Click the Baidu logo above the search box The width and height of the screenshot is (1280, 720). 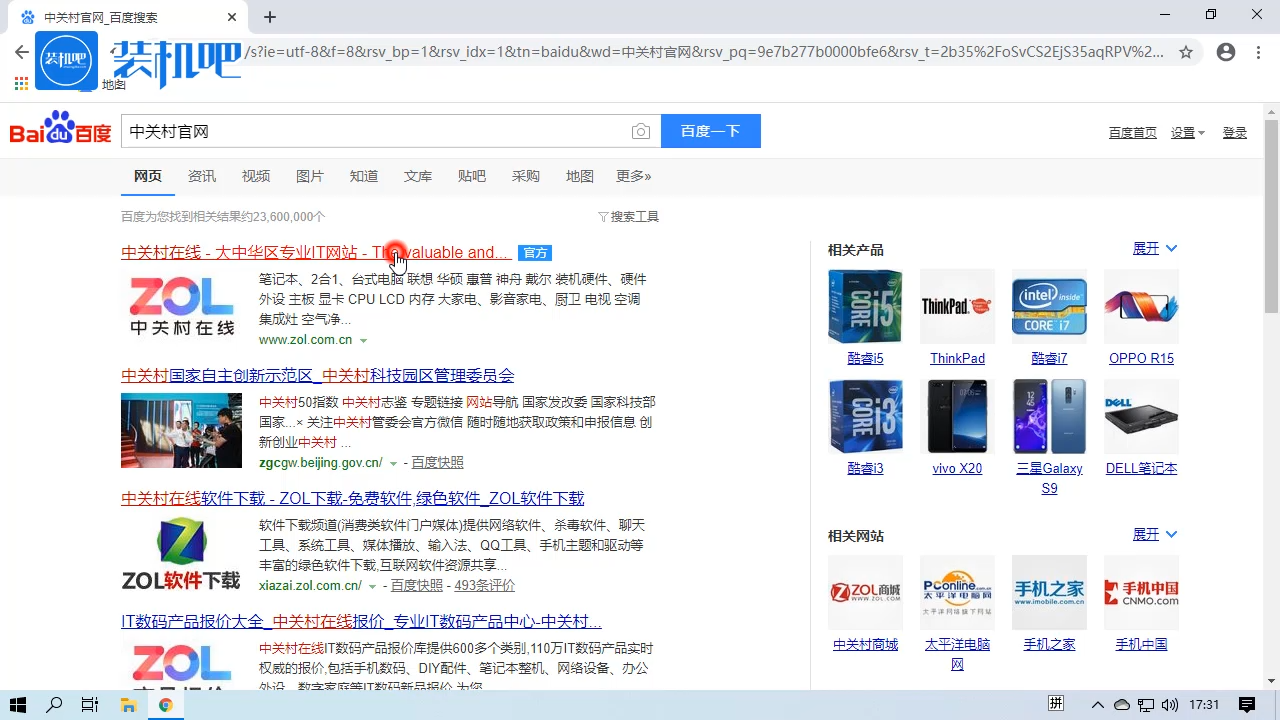point(59,131)
